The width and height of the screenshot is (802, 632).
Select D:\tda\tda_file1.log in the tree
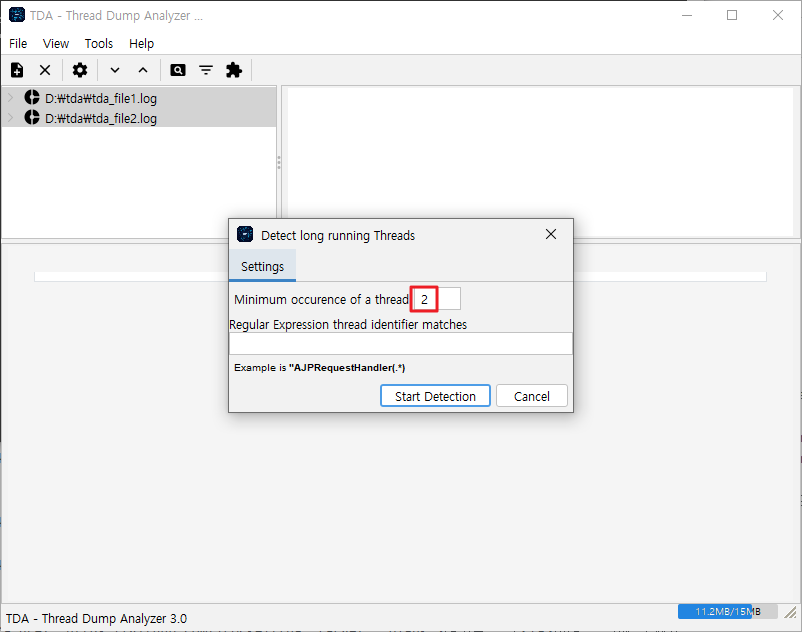click(100, 99)
